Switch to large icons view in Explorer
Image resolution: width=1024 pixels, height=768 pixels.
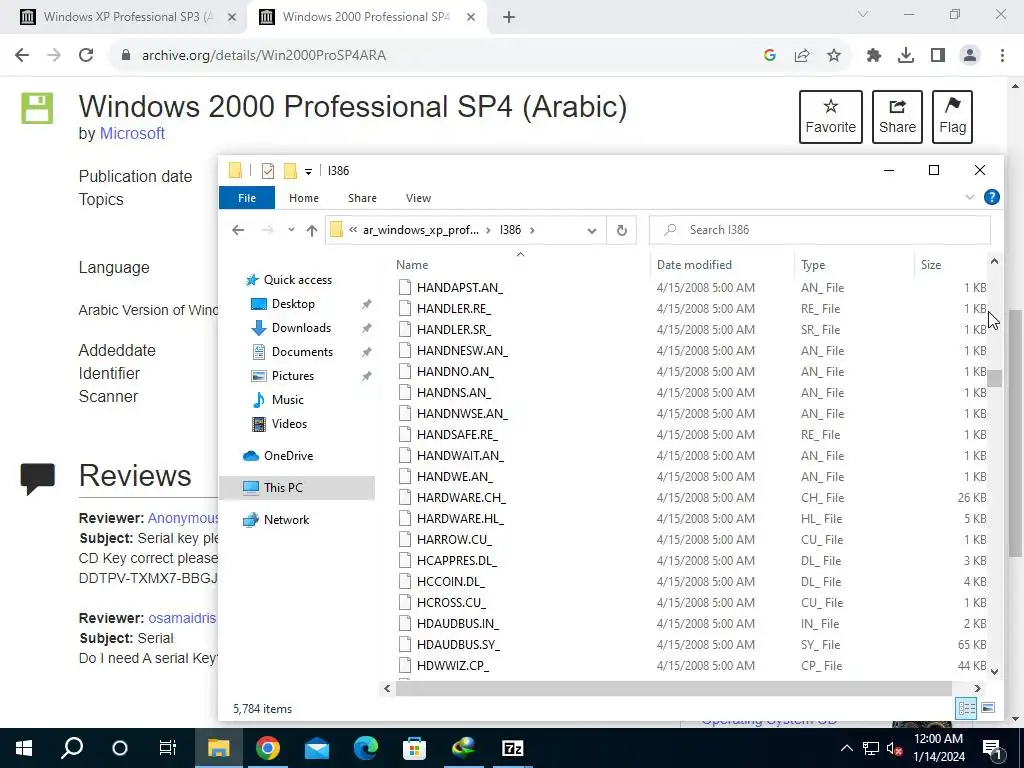pos(988,708)
